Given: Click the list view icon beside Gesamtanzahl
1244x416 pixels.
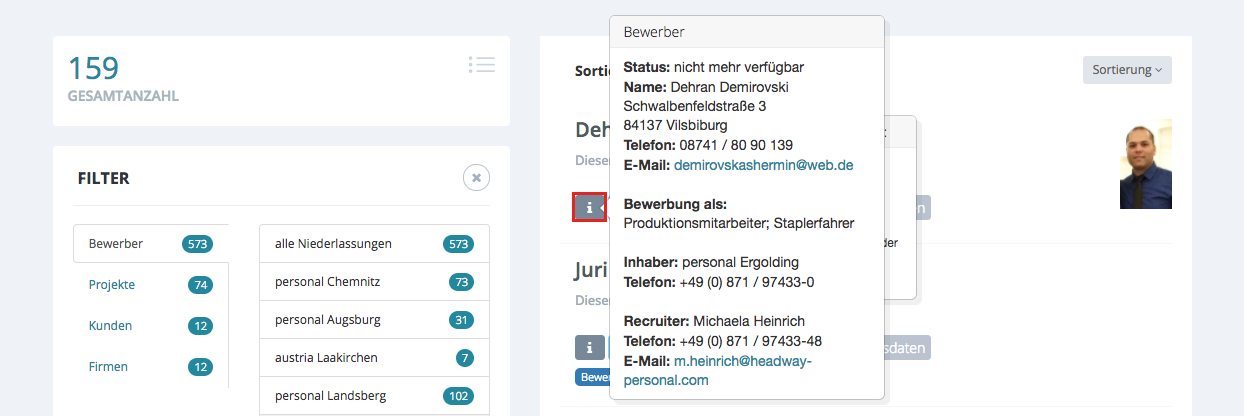Looking at the screenshot, I should (x=481, y=65).
